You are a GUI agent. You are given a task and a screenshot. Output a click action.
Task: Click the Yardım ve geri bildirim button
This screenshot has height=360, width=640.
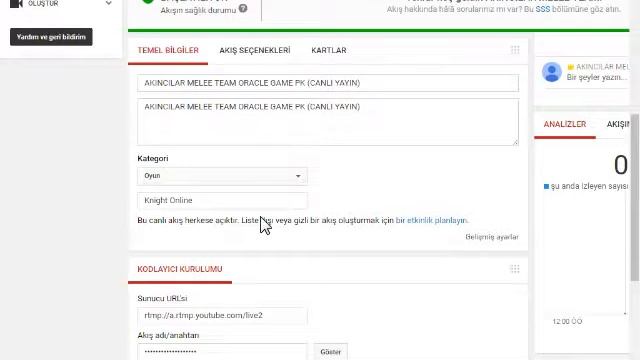(51, 37)
